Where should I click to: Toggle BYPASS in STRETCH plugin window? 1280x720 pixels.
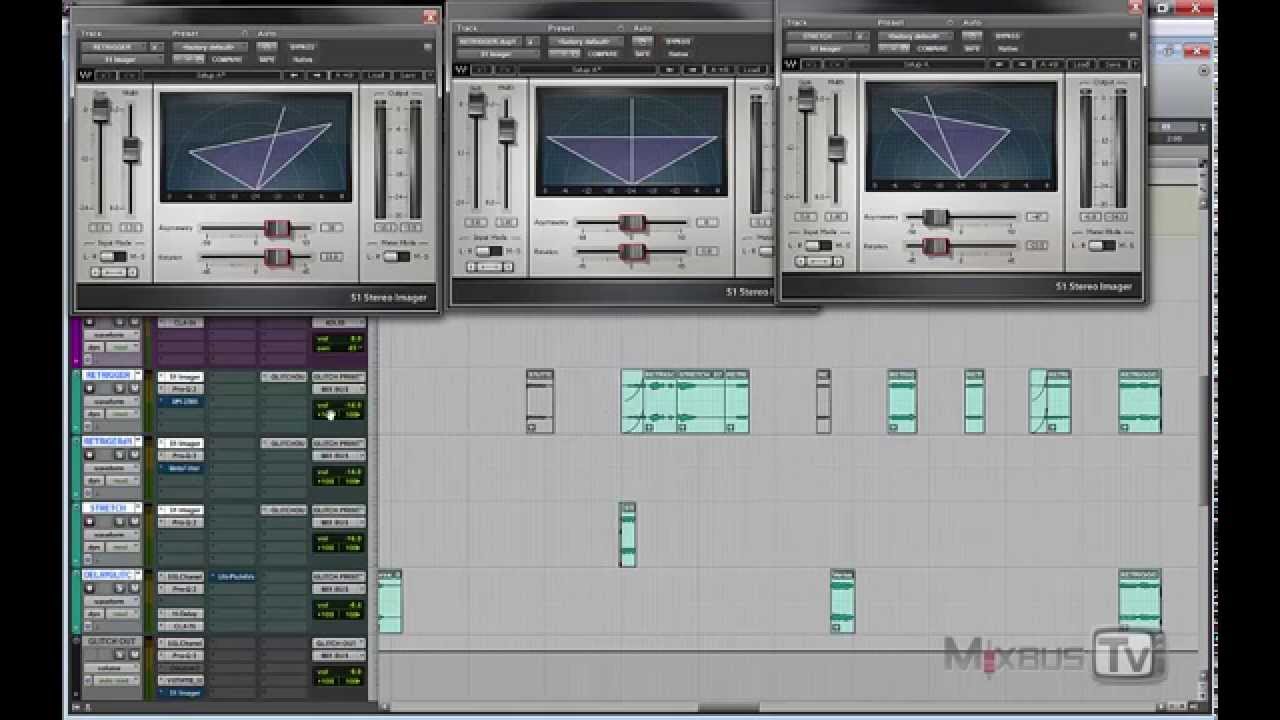1008,36
